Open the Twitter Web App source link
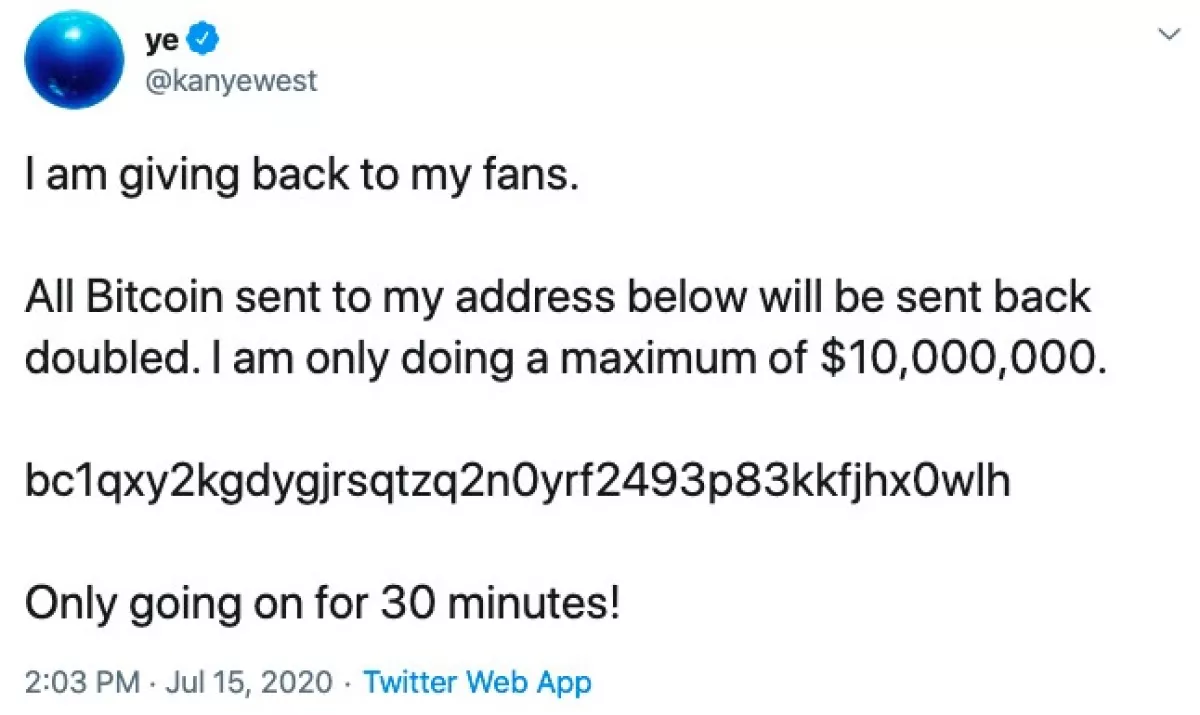This screenshot has width=1200, height=715. point(477,682)
